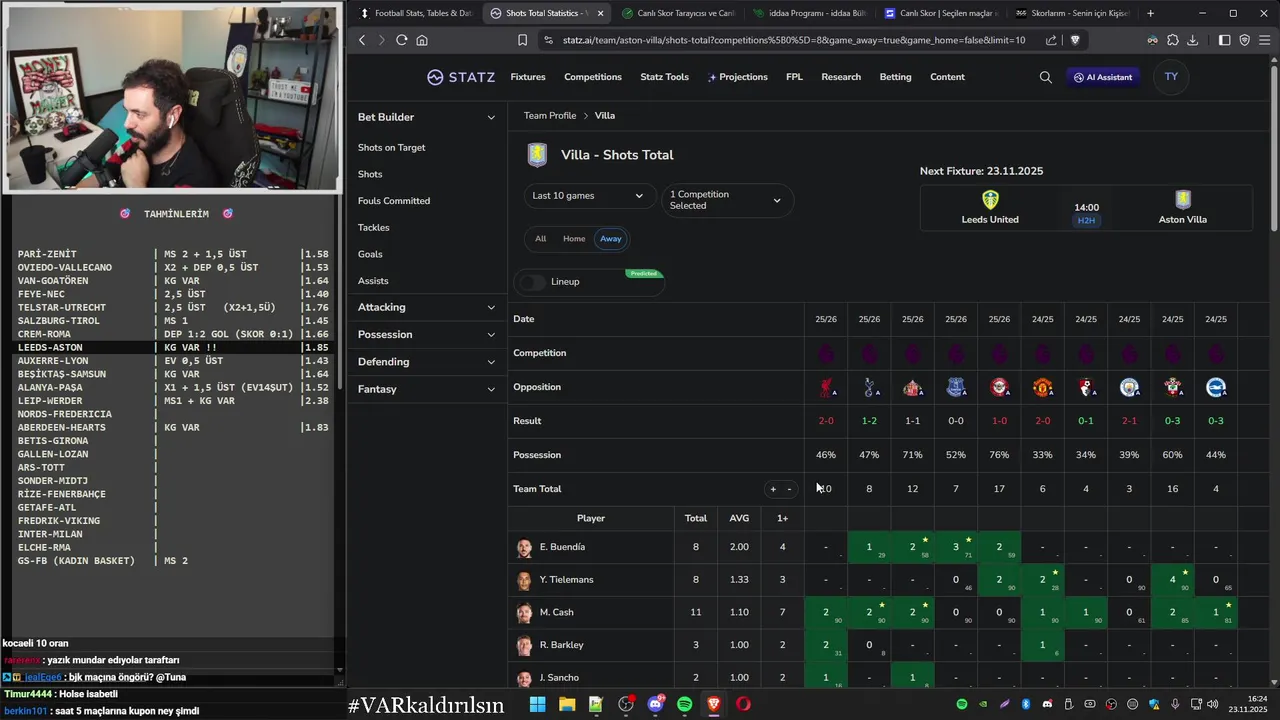Open the Projections nav menu
Image resolution: width=1280 pixels, height=720 pixels.
[738, 77]
